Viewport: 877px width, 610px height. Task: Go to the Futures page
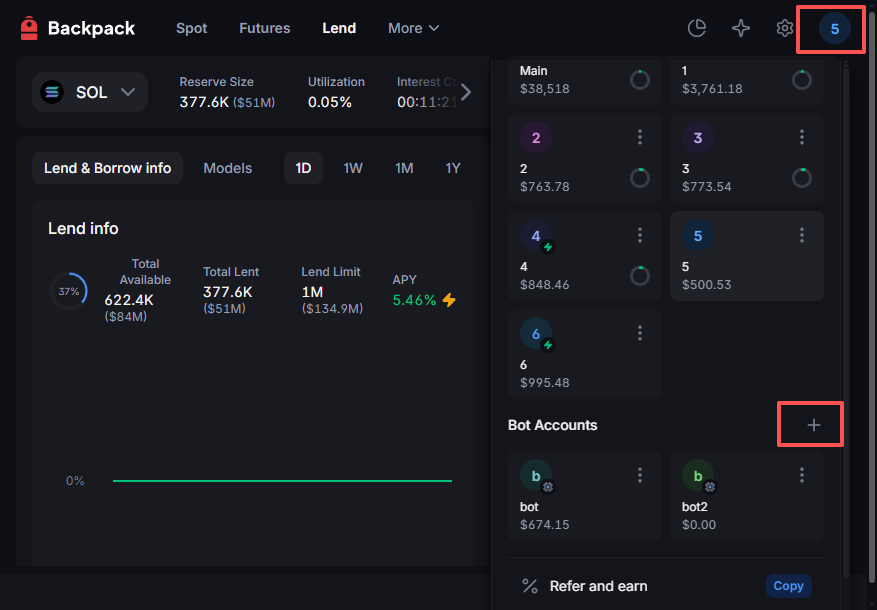pyautogui.click(x=265, y=28)
